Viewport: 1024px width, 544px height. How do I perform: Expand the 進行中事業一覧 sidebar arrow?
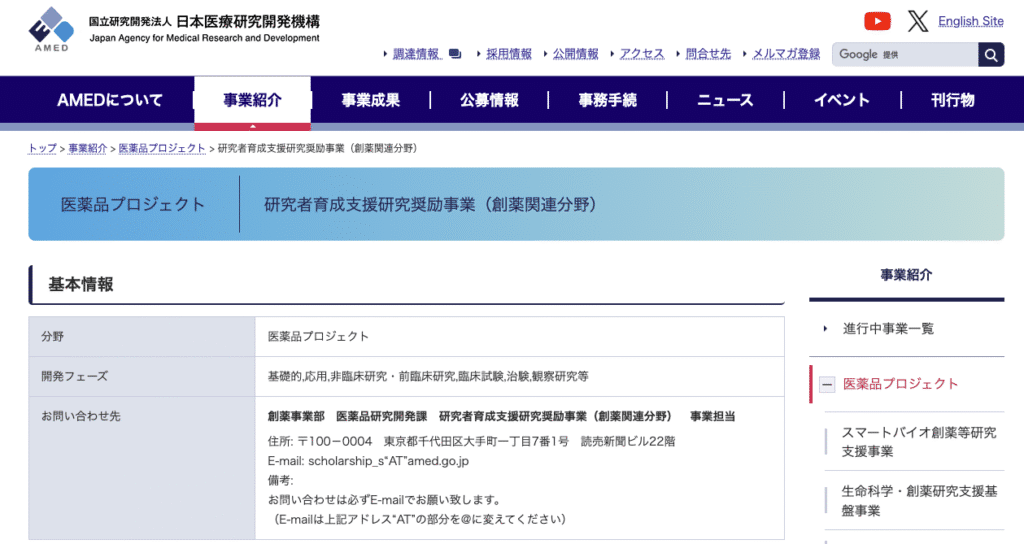coord(825,329)
